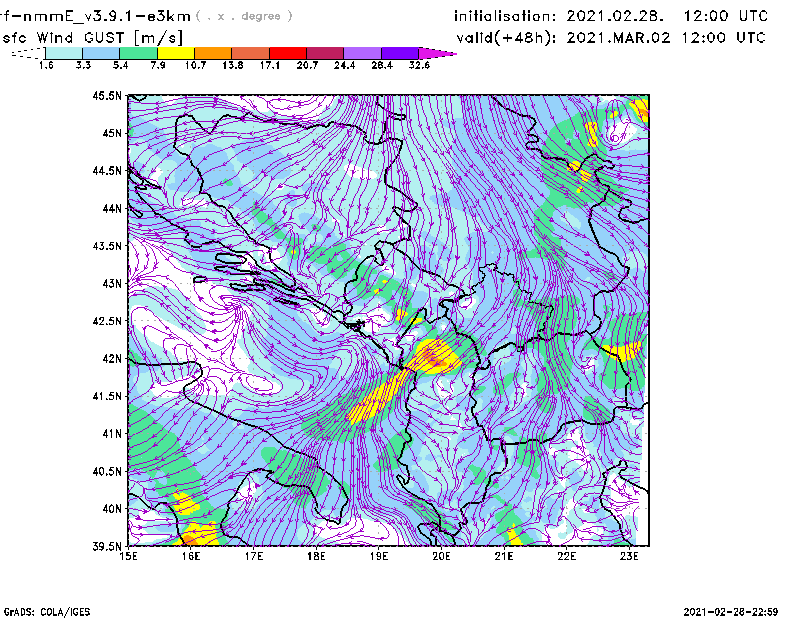Click the red 17.1–20.7 legend swatch
This screenshot has width=800, height=618.
(288, 53)
